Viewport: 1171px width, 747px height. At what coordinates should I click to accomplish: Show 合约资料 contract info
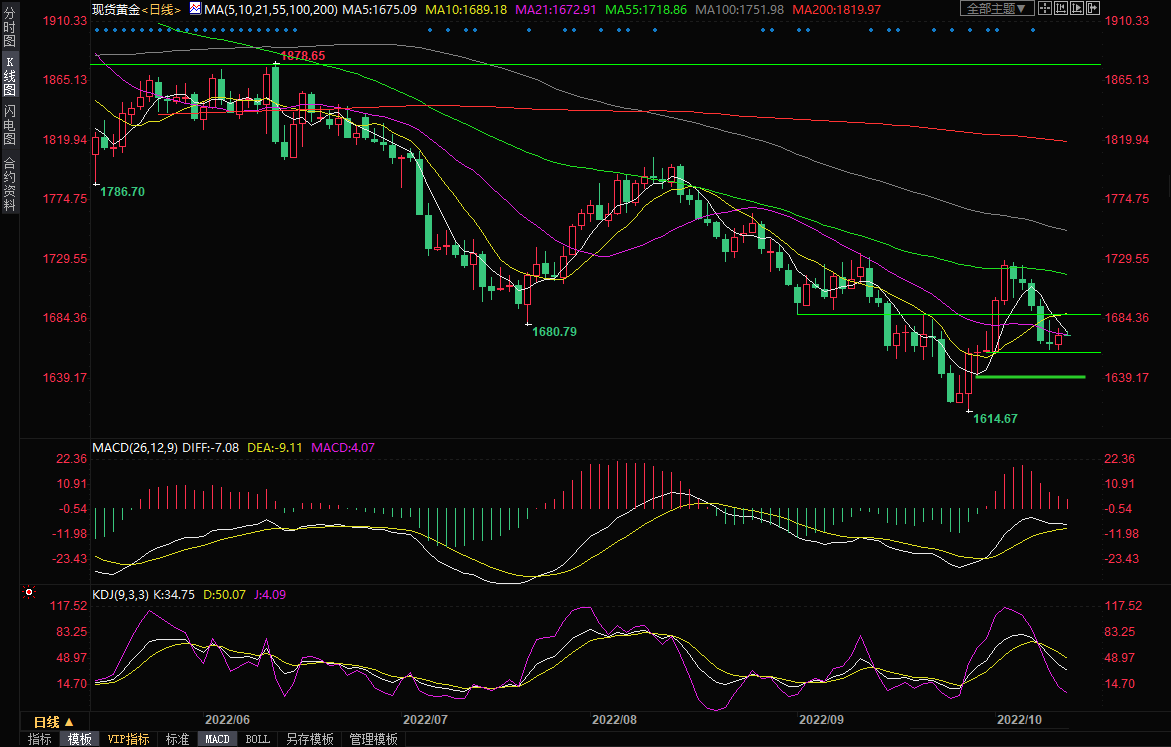(9, 184)
